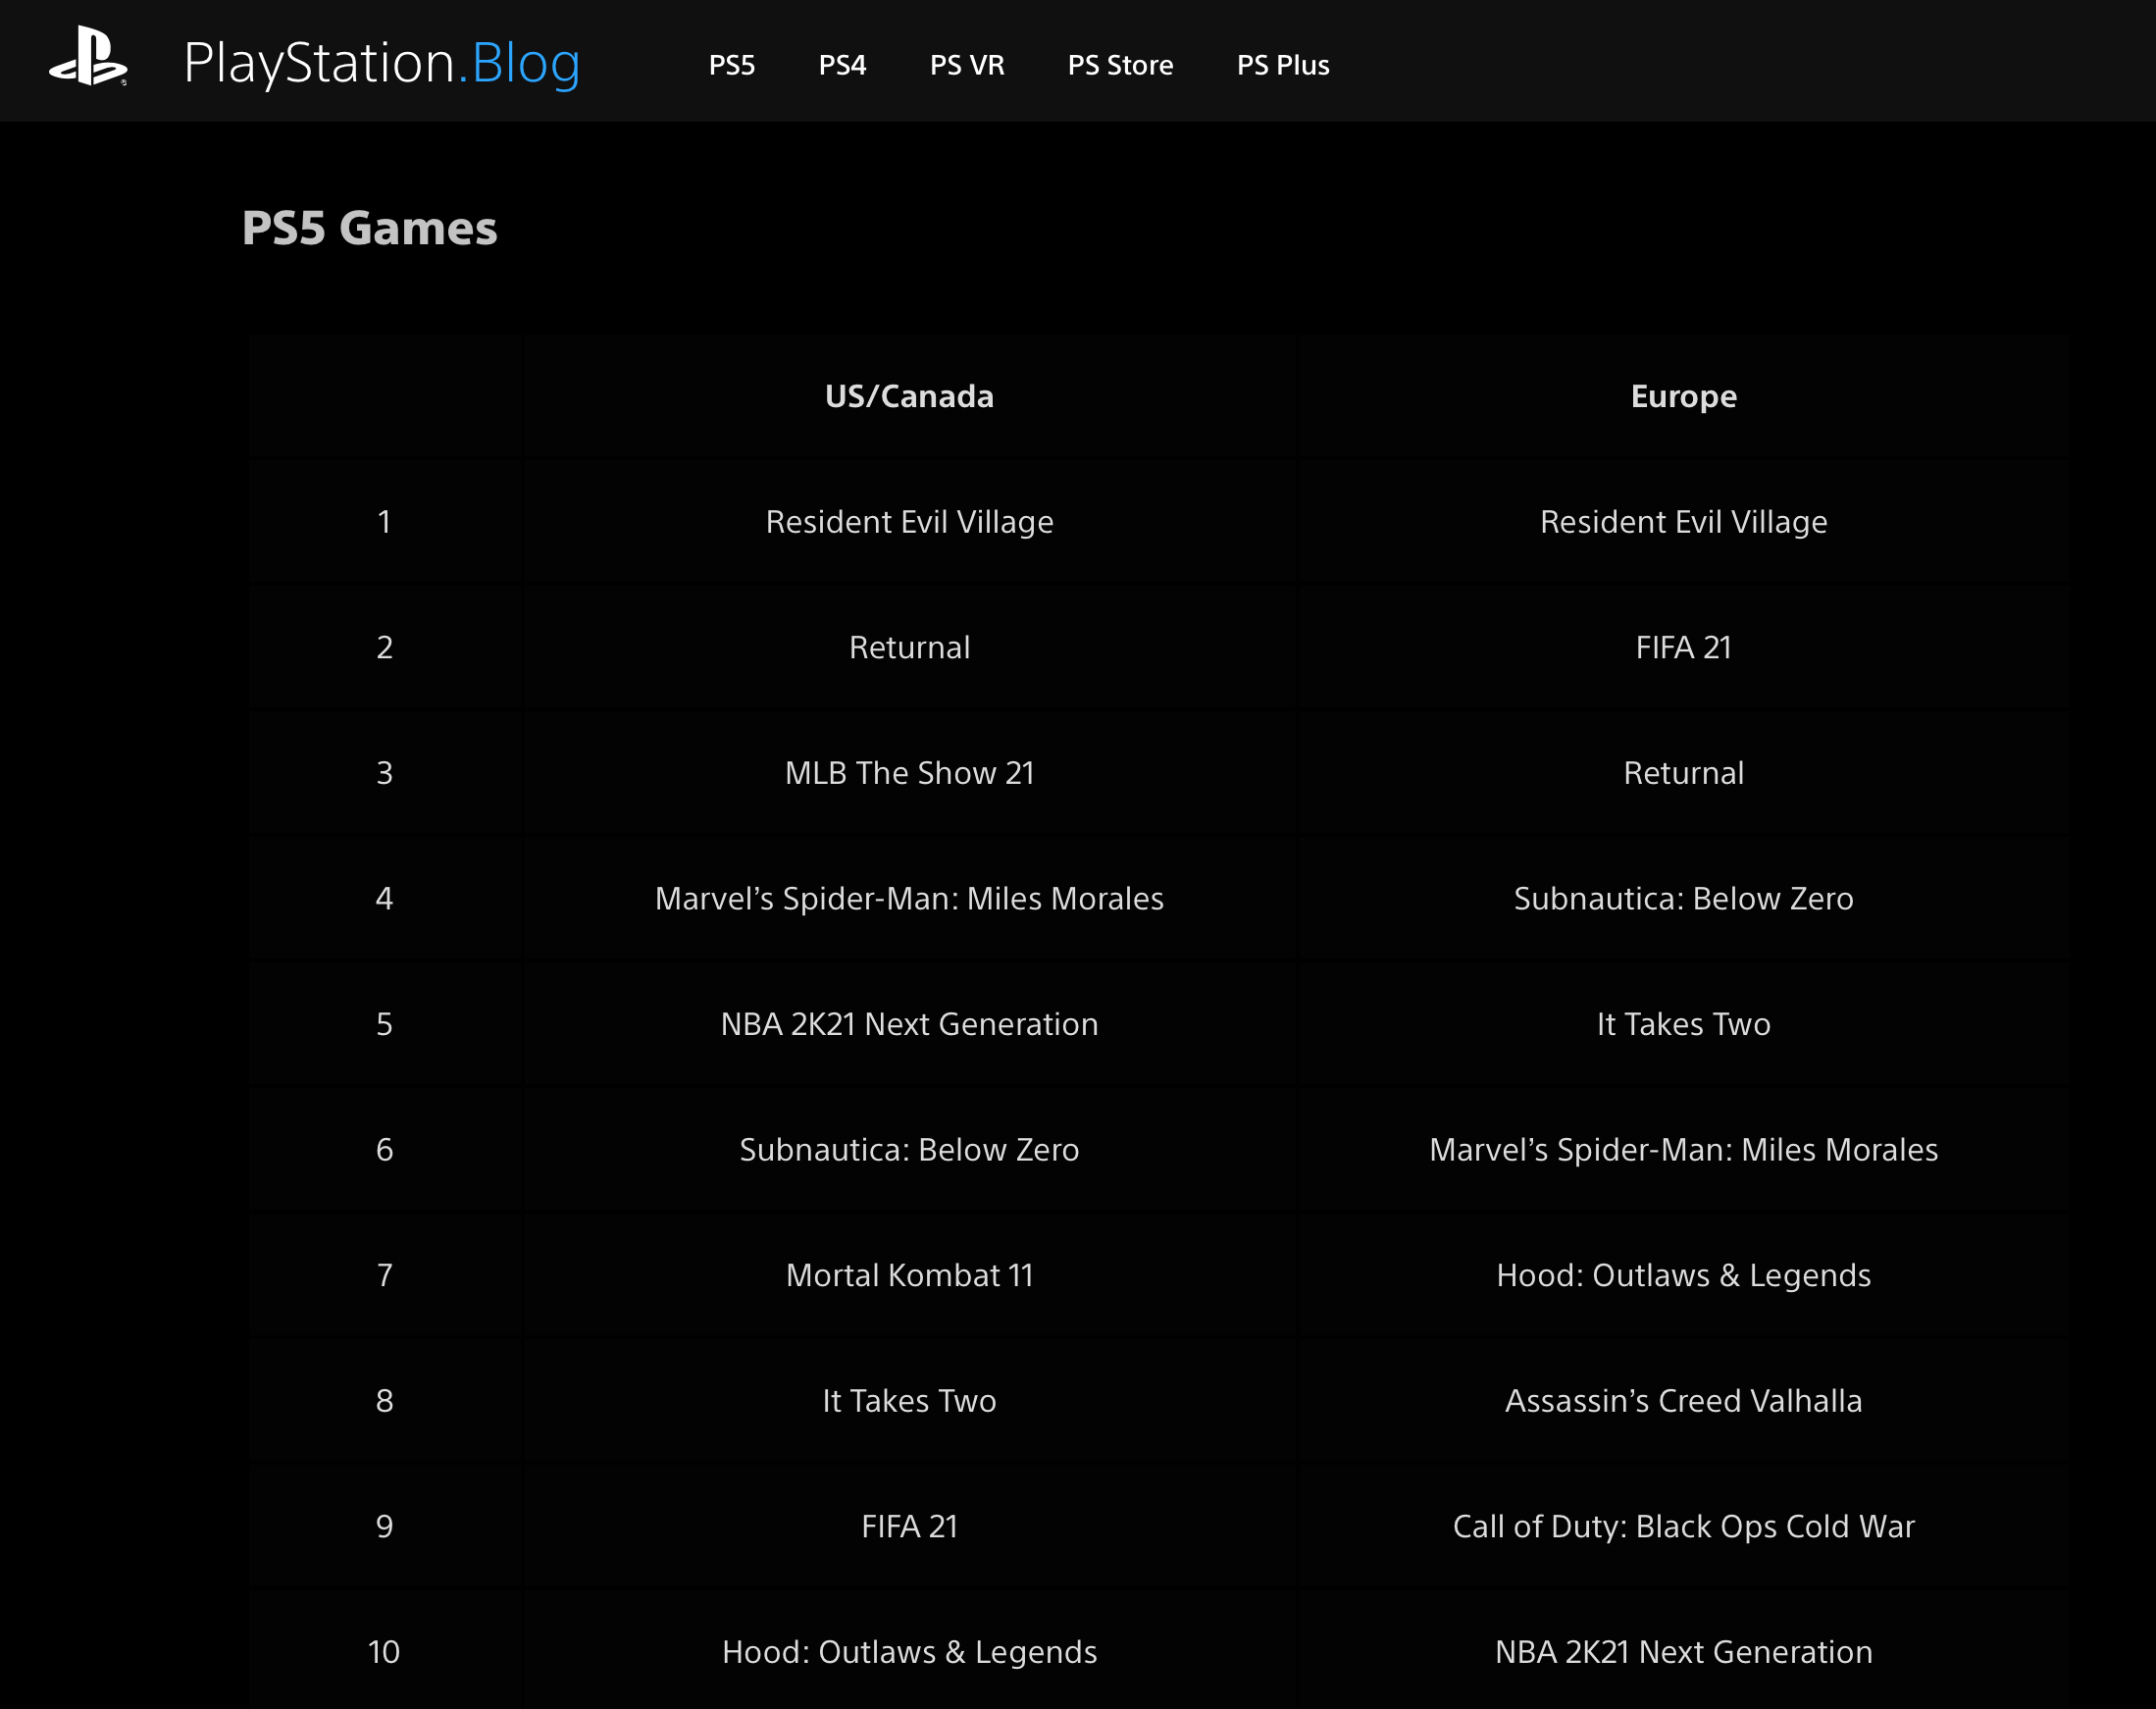
Task: Select the PS4 navigation menu item
Action: [x=842, y=65]
